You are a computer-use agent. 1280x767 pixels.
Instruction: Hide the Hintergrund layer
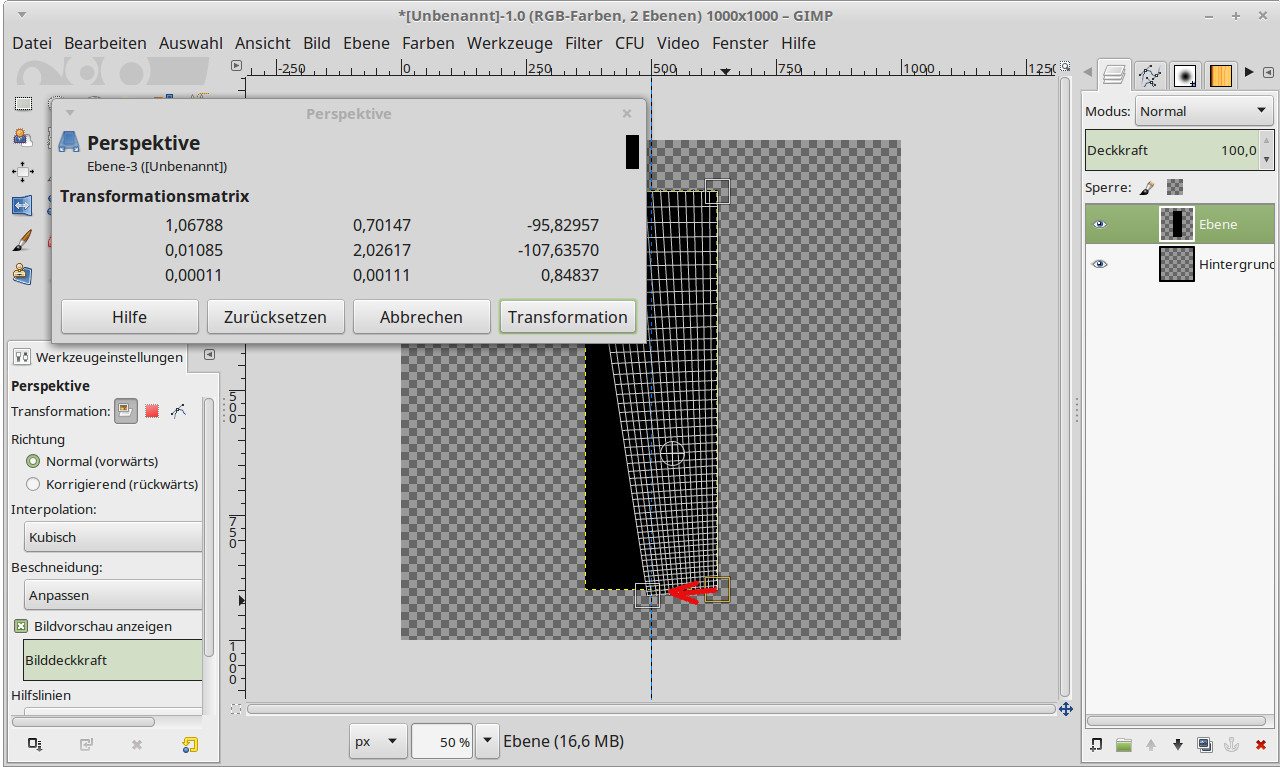tap(1100, 264)
